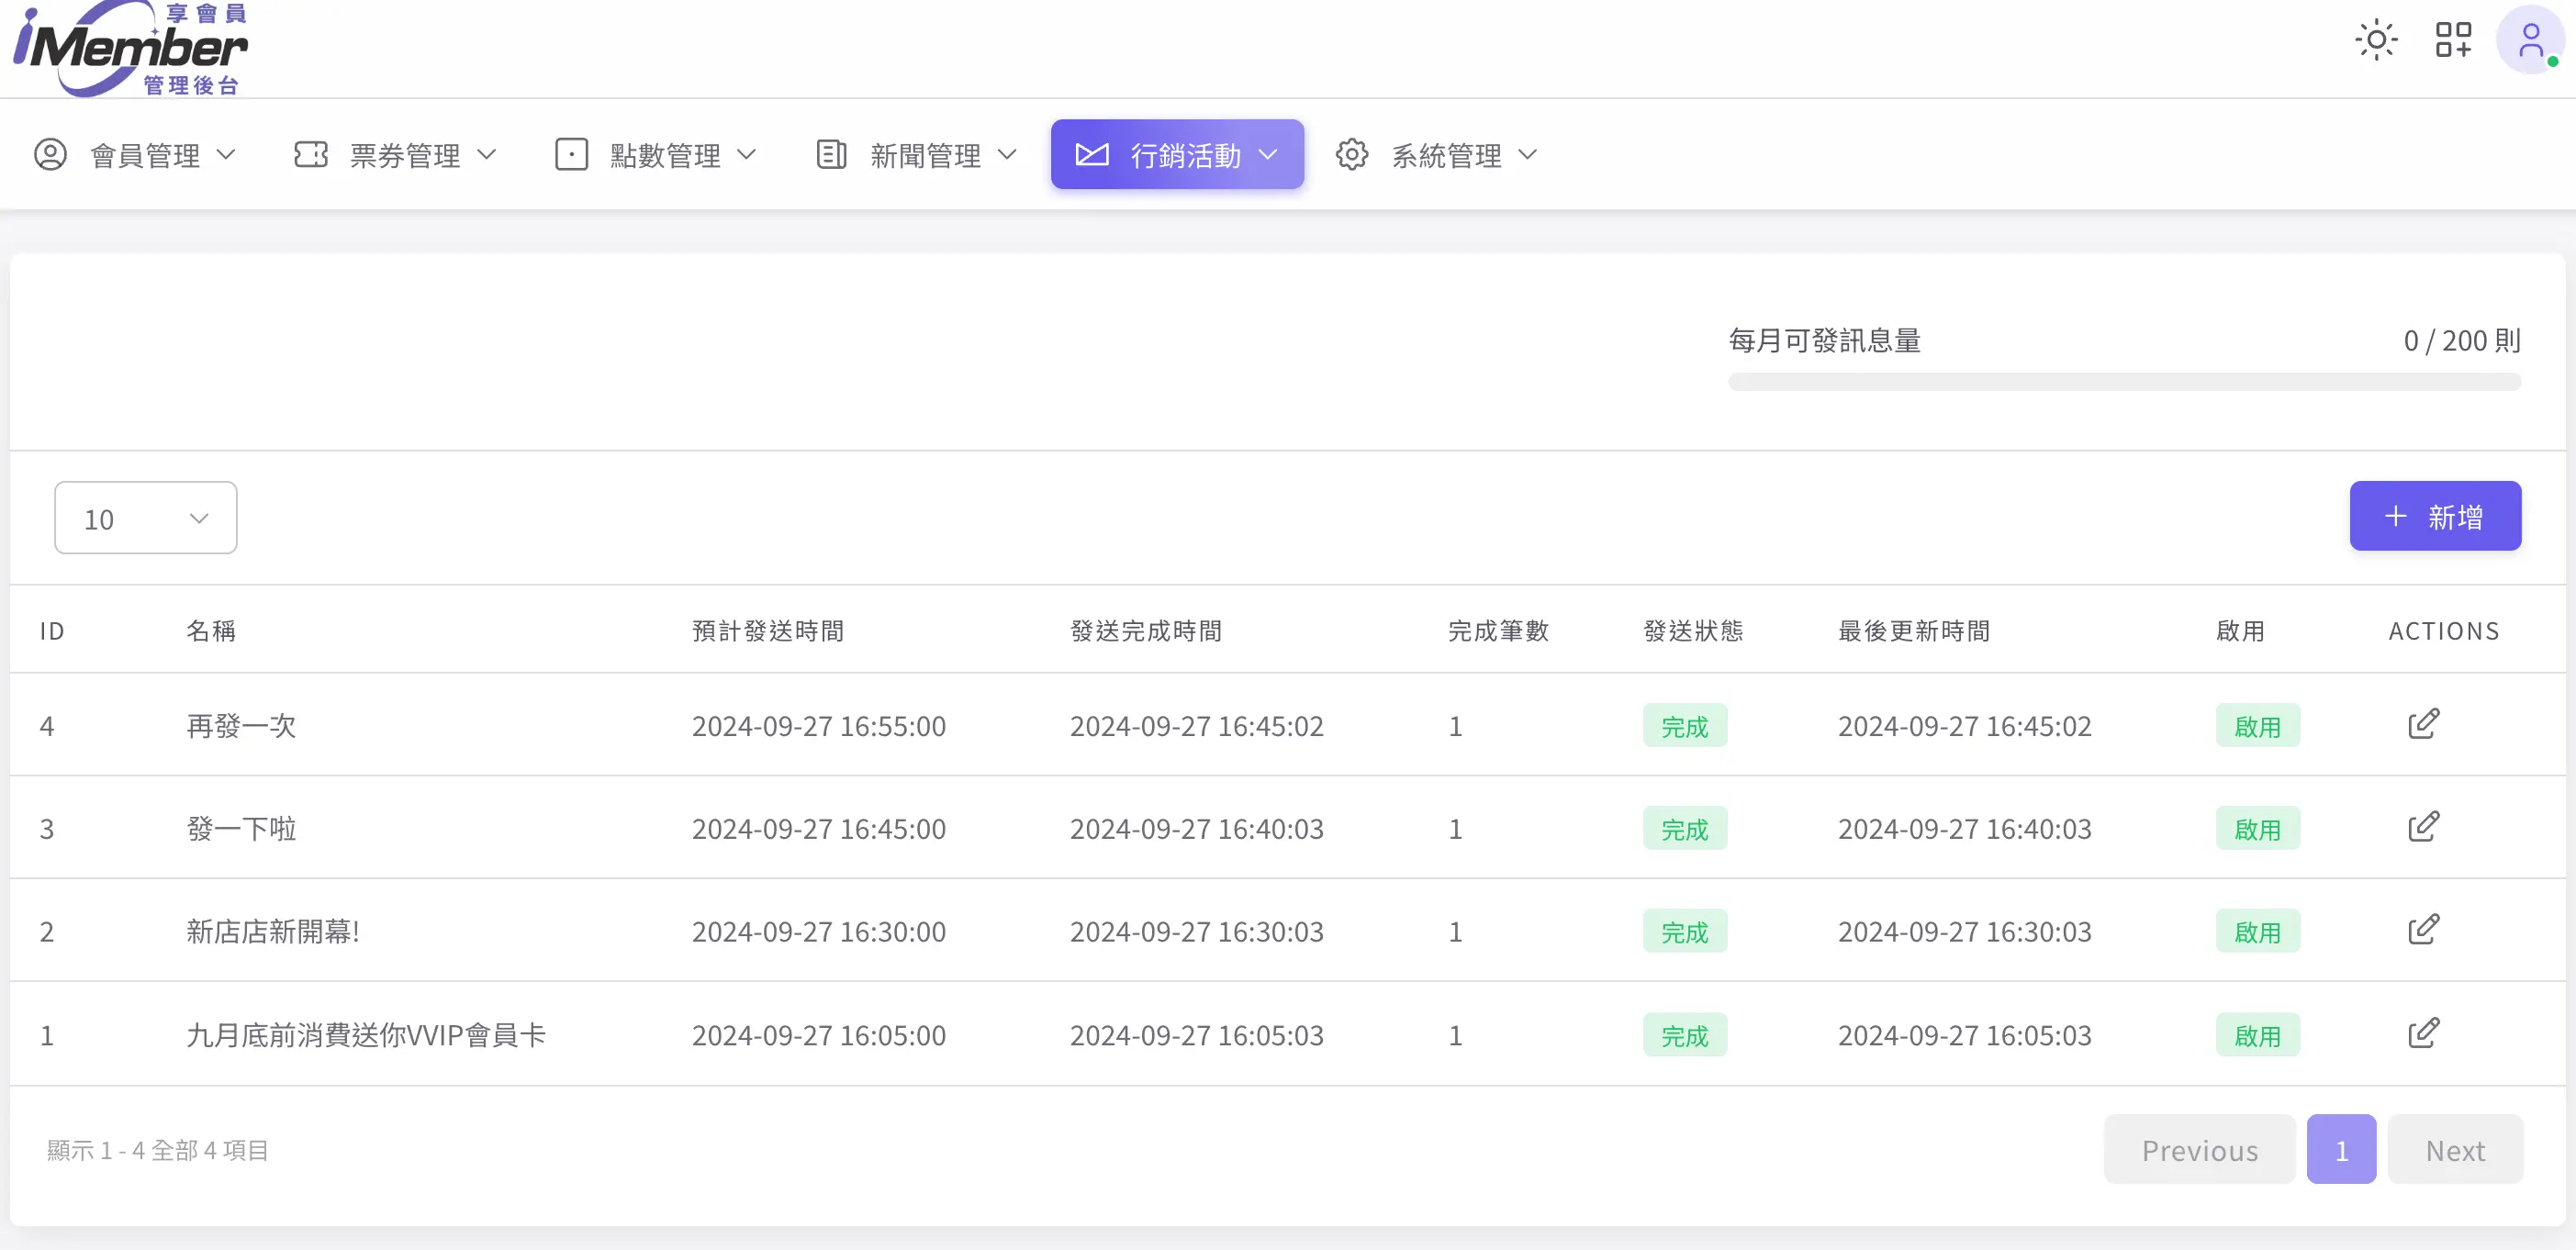2576x1250 pixels.
Task: Open the page size selector showing 10
Action: click(145, 518)
